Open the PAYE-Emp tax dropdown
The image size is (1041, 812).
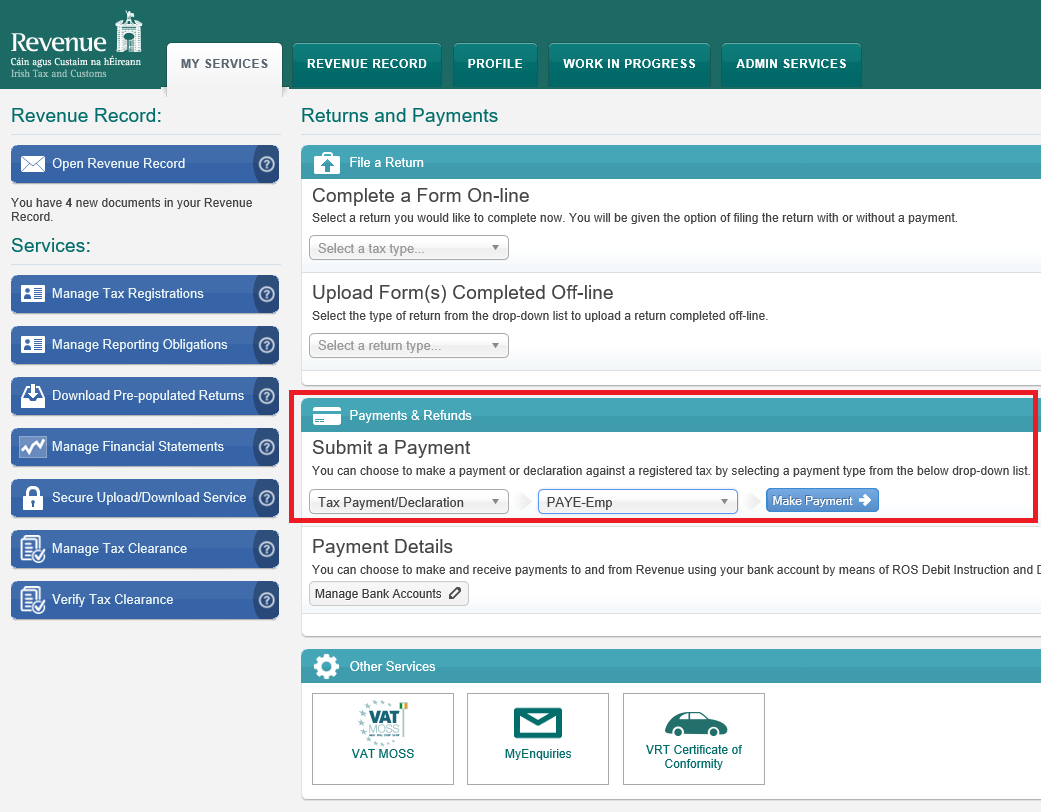click(x=637, y=502)
